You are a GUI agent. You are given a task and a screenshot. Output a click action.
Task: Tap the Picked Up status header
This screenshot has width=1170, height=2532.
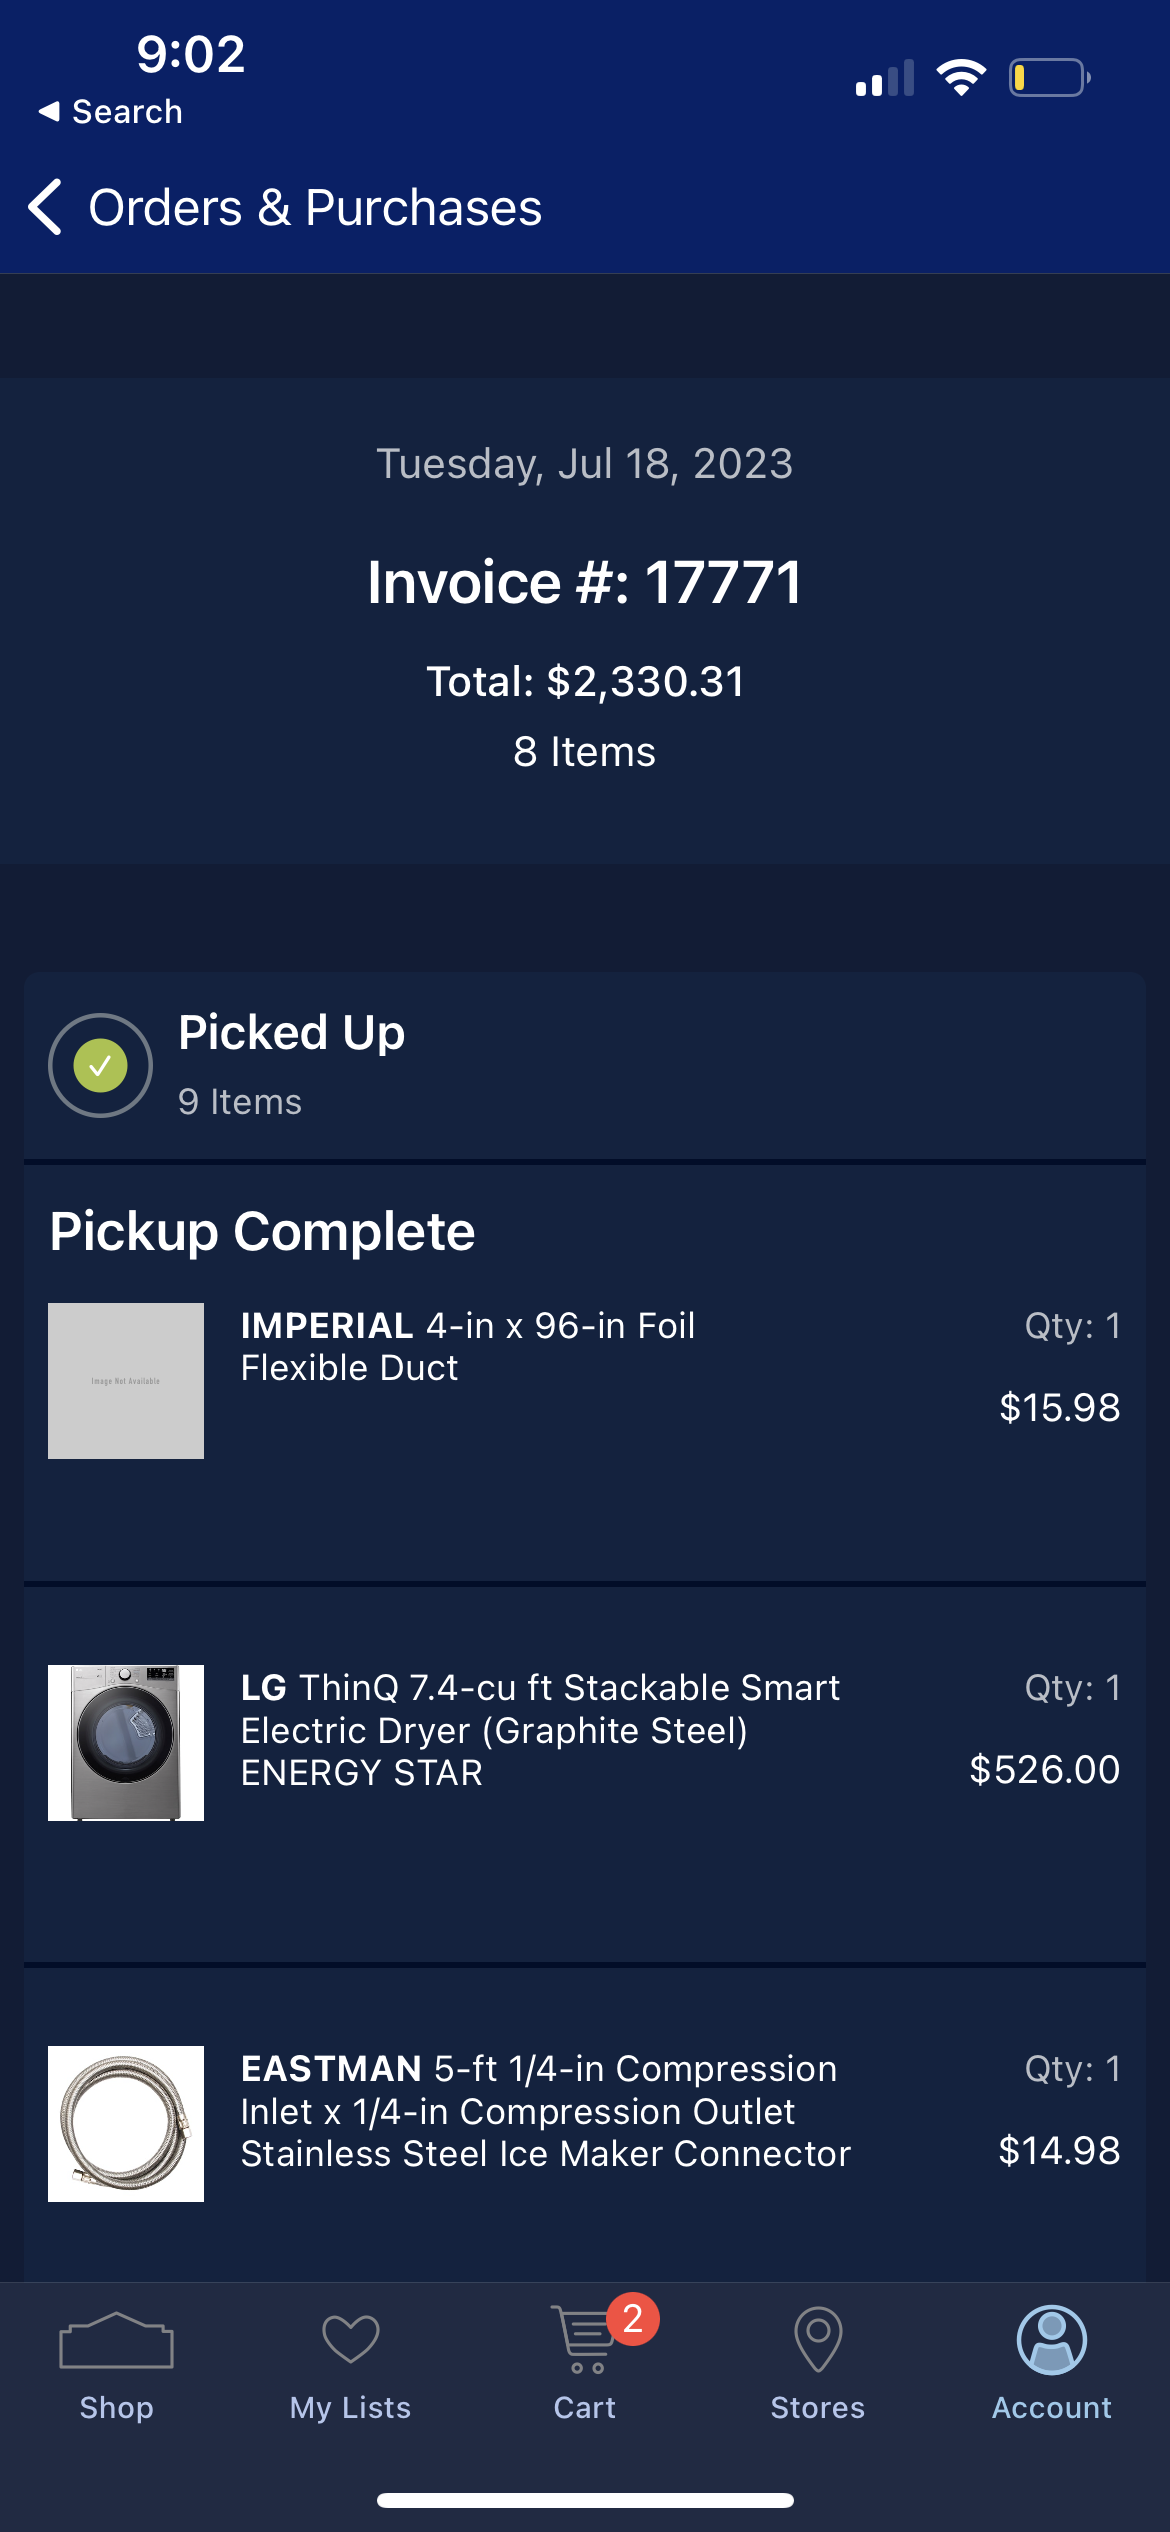(x=292, y=1034)
